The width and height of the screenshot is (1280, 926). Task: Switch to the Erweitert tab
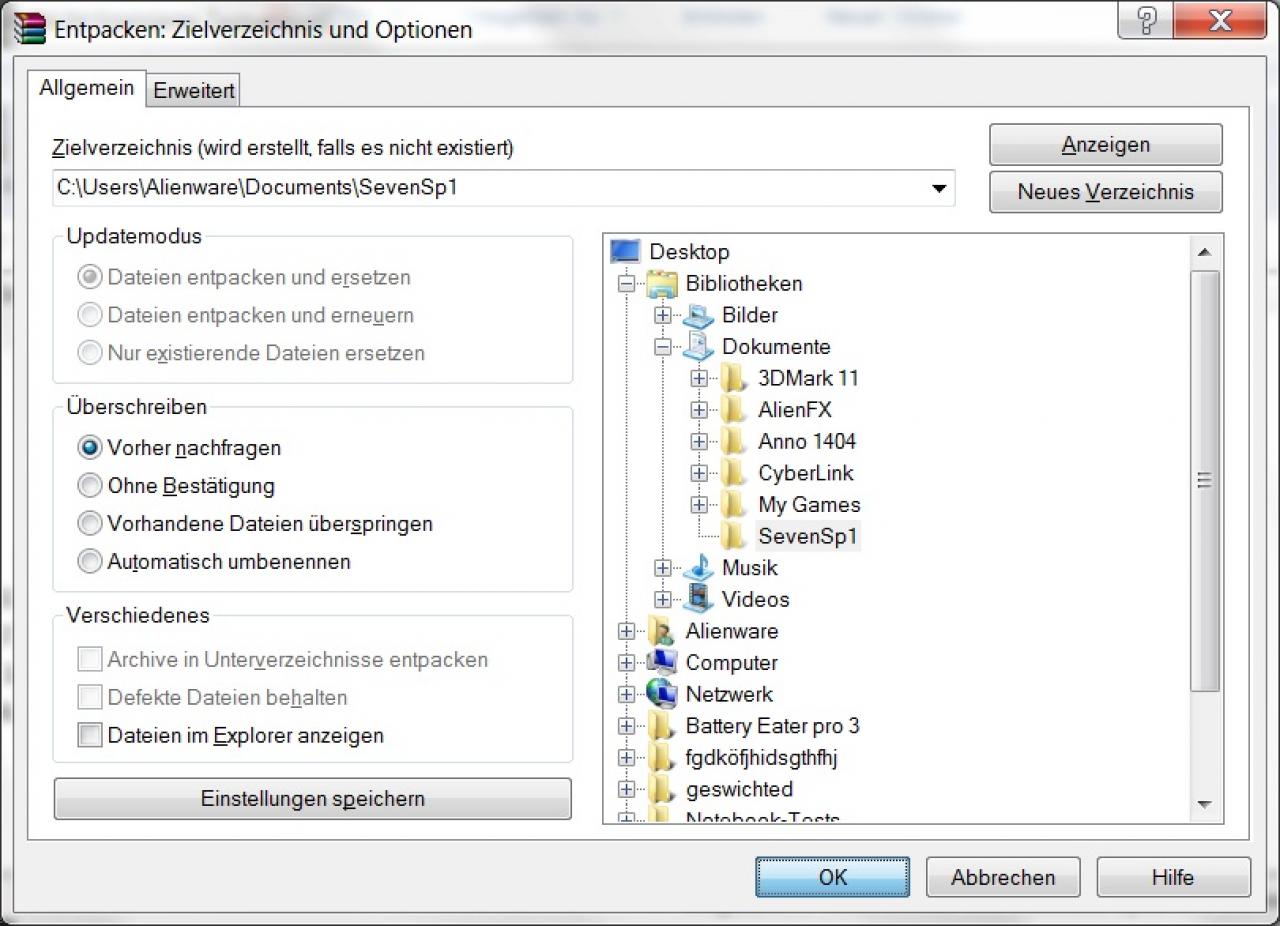point(194,90)
